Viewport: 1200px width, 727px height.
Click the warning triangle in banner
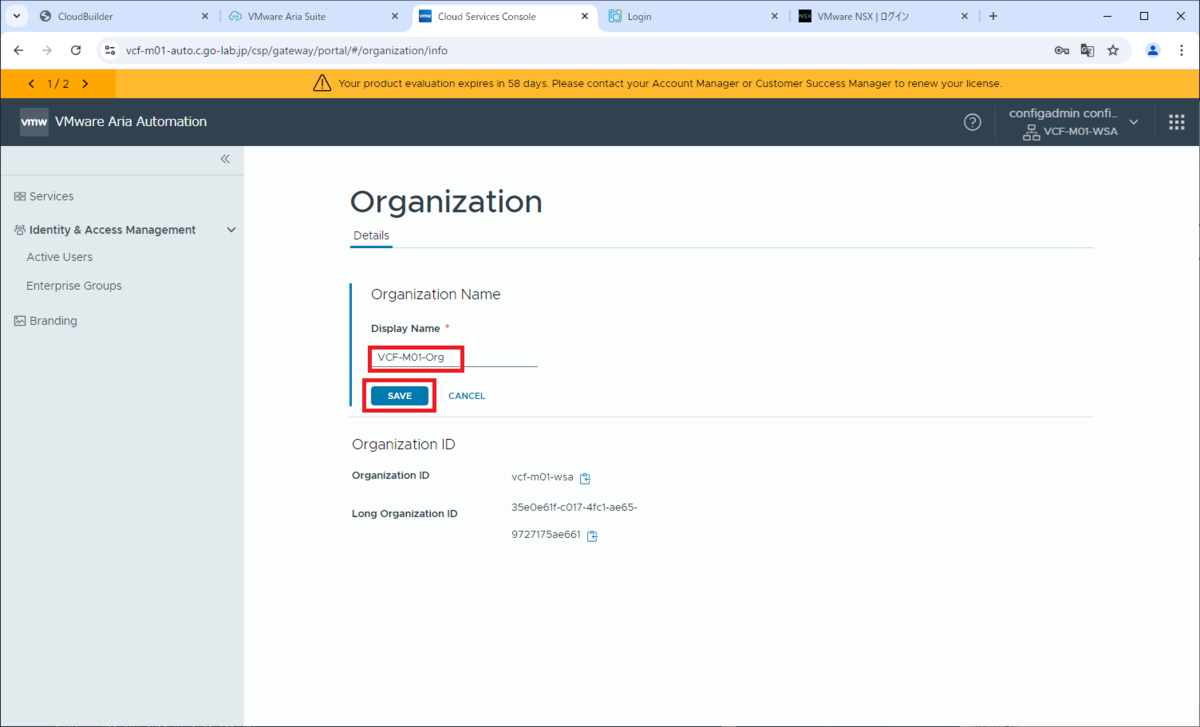click(x=322, y=84)
